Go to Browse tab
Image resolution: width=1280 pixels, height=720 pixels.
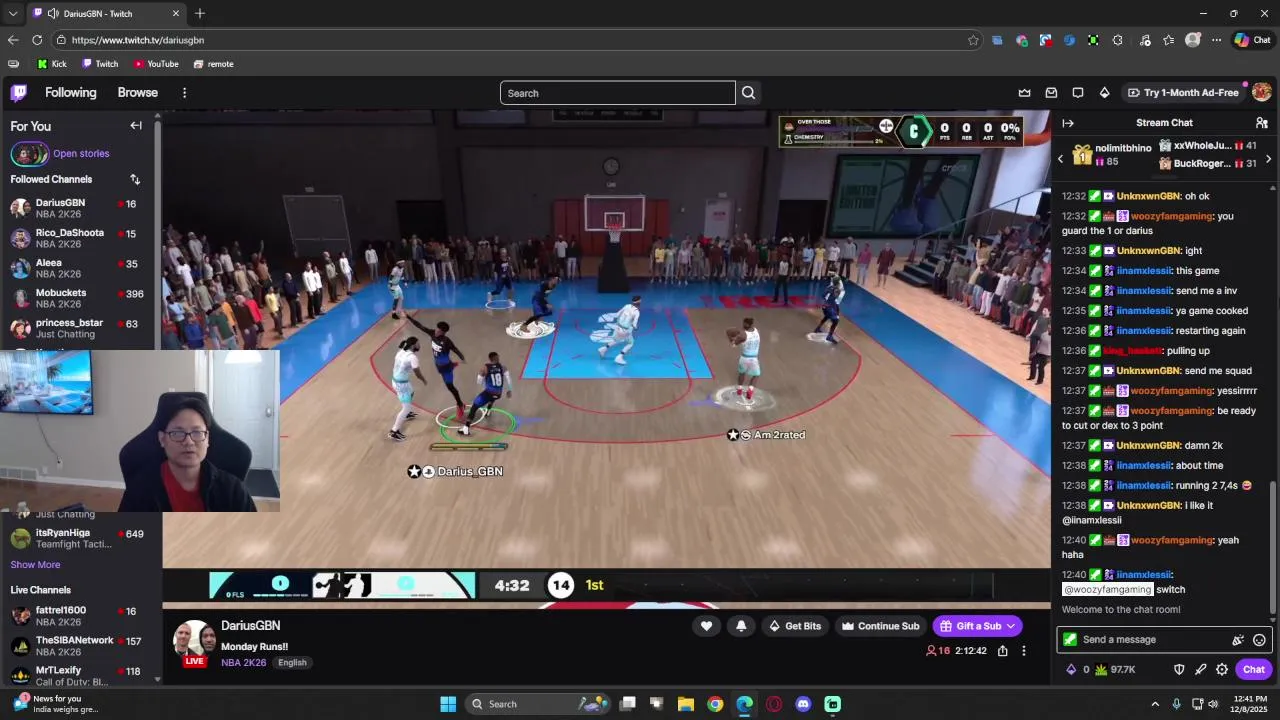[138, 93]
